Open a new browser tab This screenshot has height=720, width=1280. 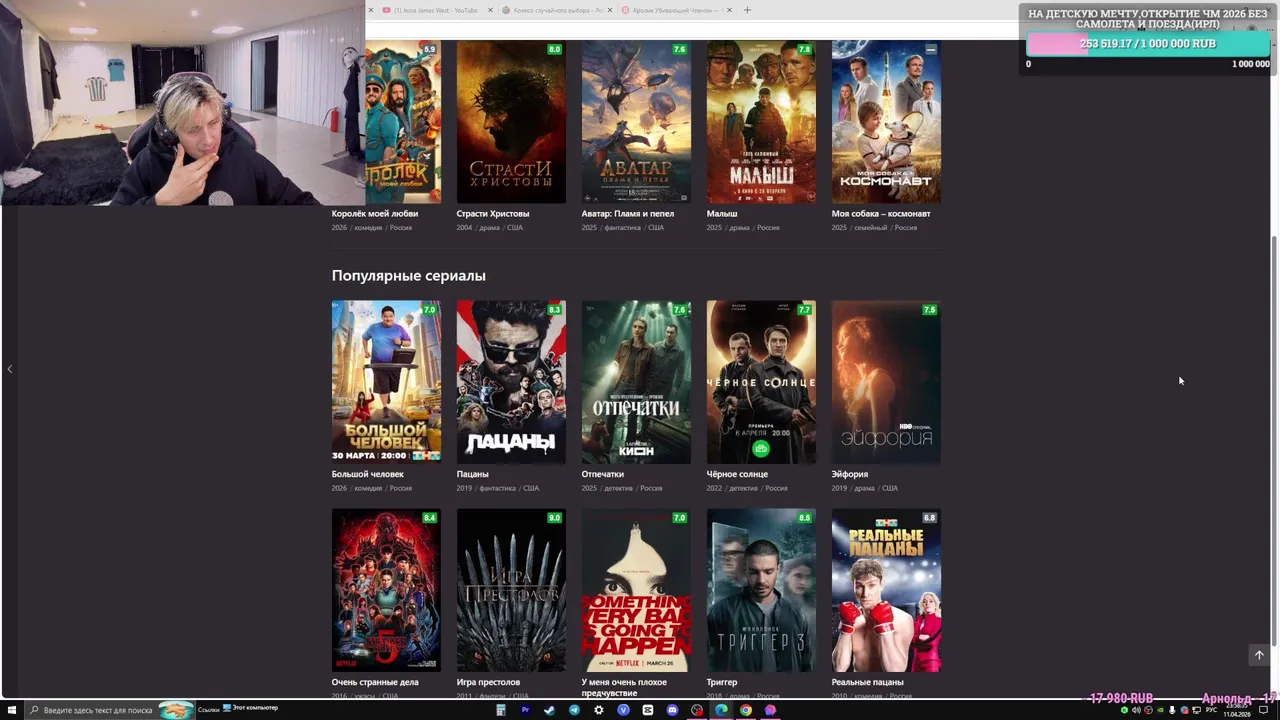(747, 10)
